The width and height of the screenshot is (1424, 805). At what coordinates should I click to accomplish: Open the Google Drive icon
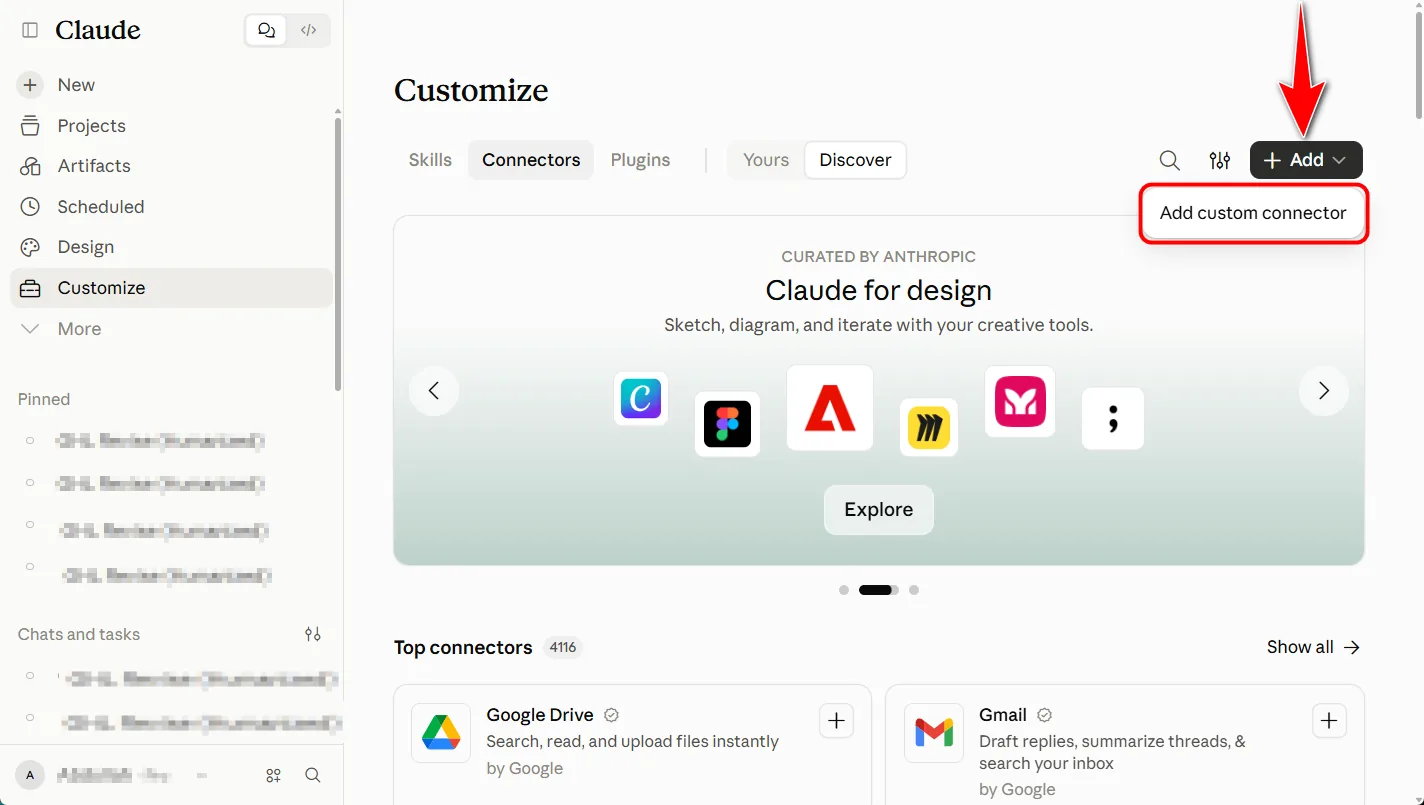(441, 733)
